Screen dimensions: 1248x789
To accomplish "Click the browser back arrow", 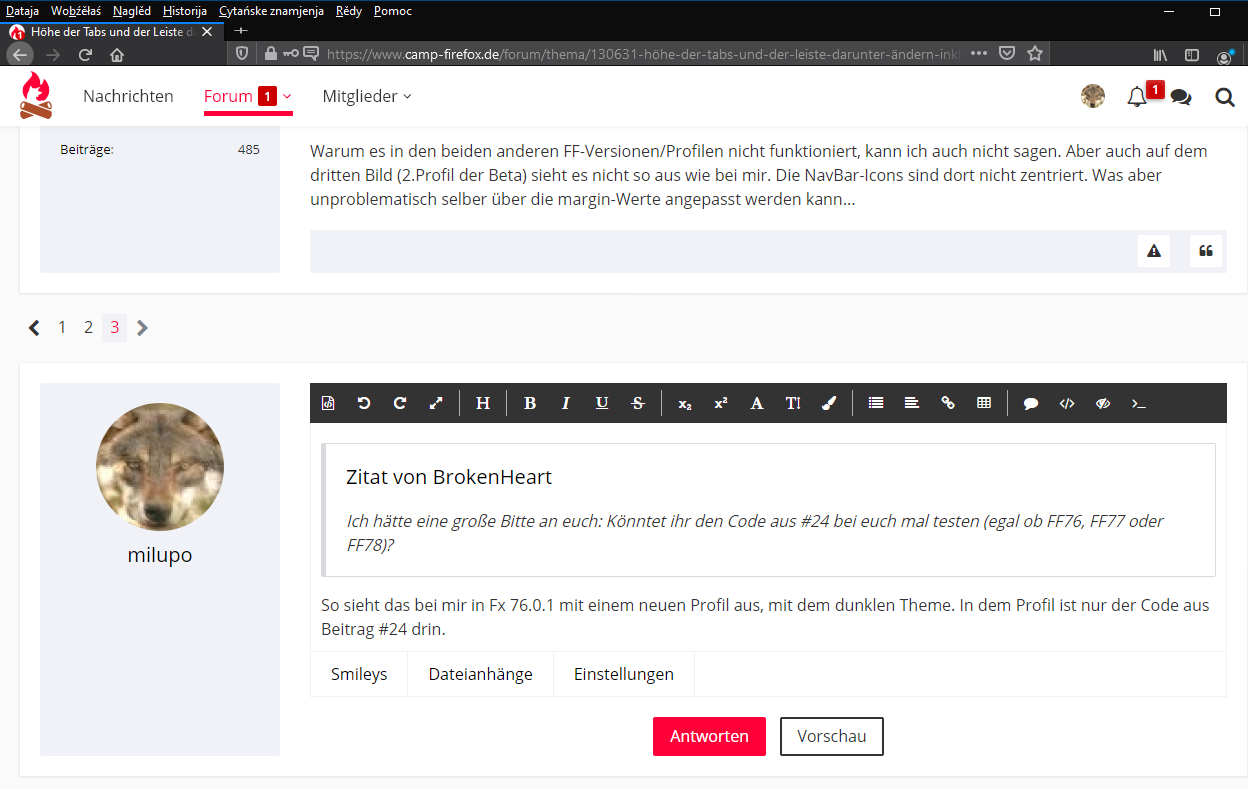I will point(20,54).
